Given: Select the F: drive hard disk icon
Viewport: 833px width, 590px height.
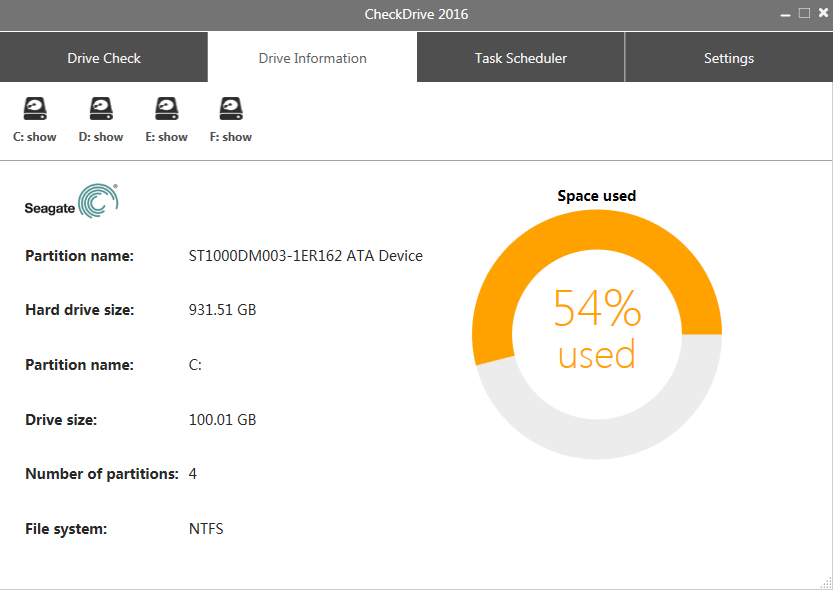Looking at the screenshot, I should (231, 108).
